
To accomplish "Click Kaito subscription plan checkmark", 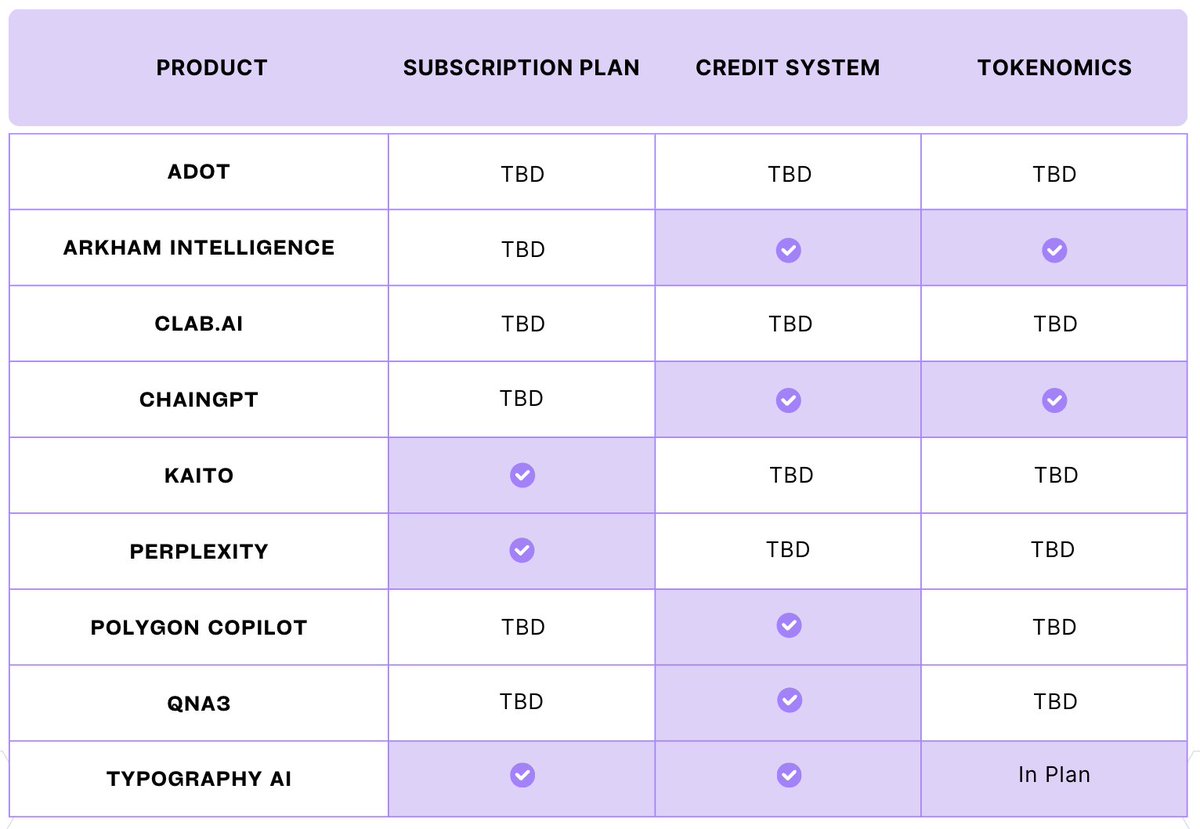I will tap(522, 475).
